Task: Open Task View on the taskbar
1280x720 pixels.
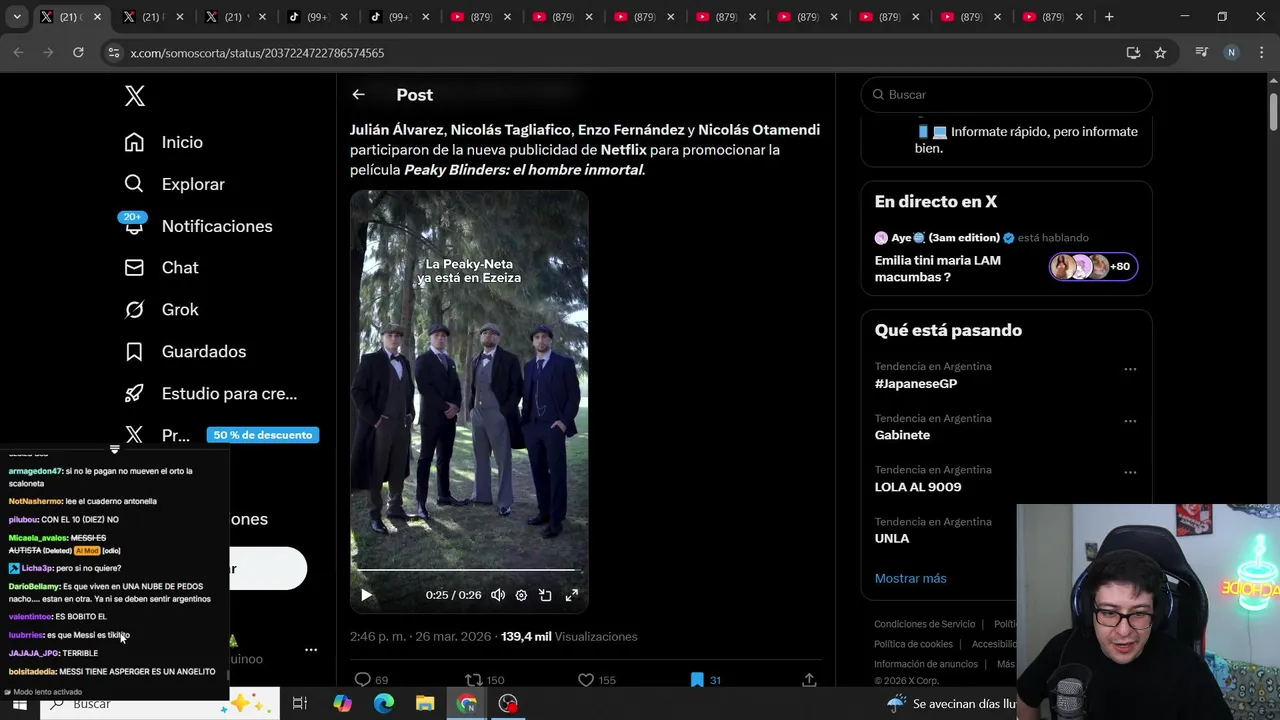Action: coord(299,704)
